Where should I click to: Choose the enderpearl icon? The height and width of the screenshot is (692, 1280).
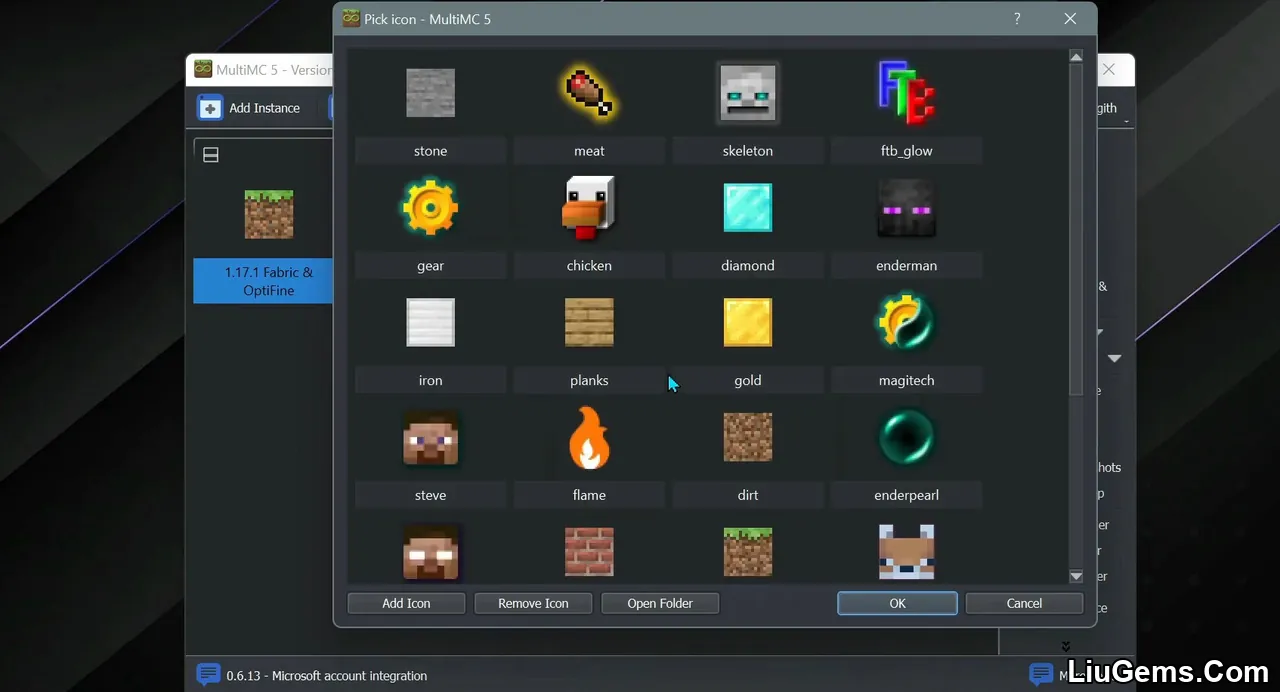pos(906,437)
